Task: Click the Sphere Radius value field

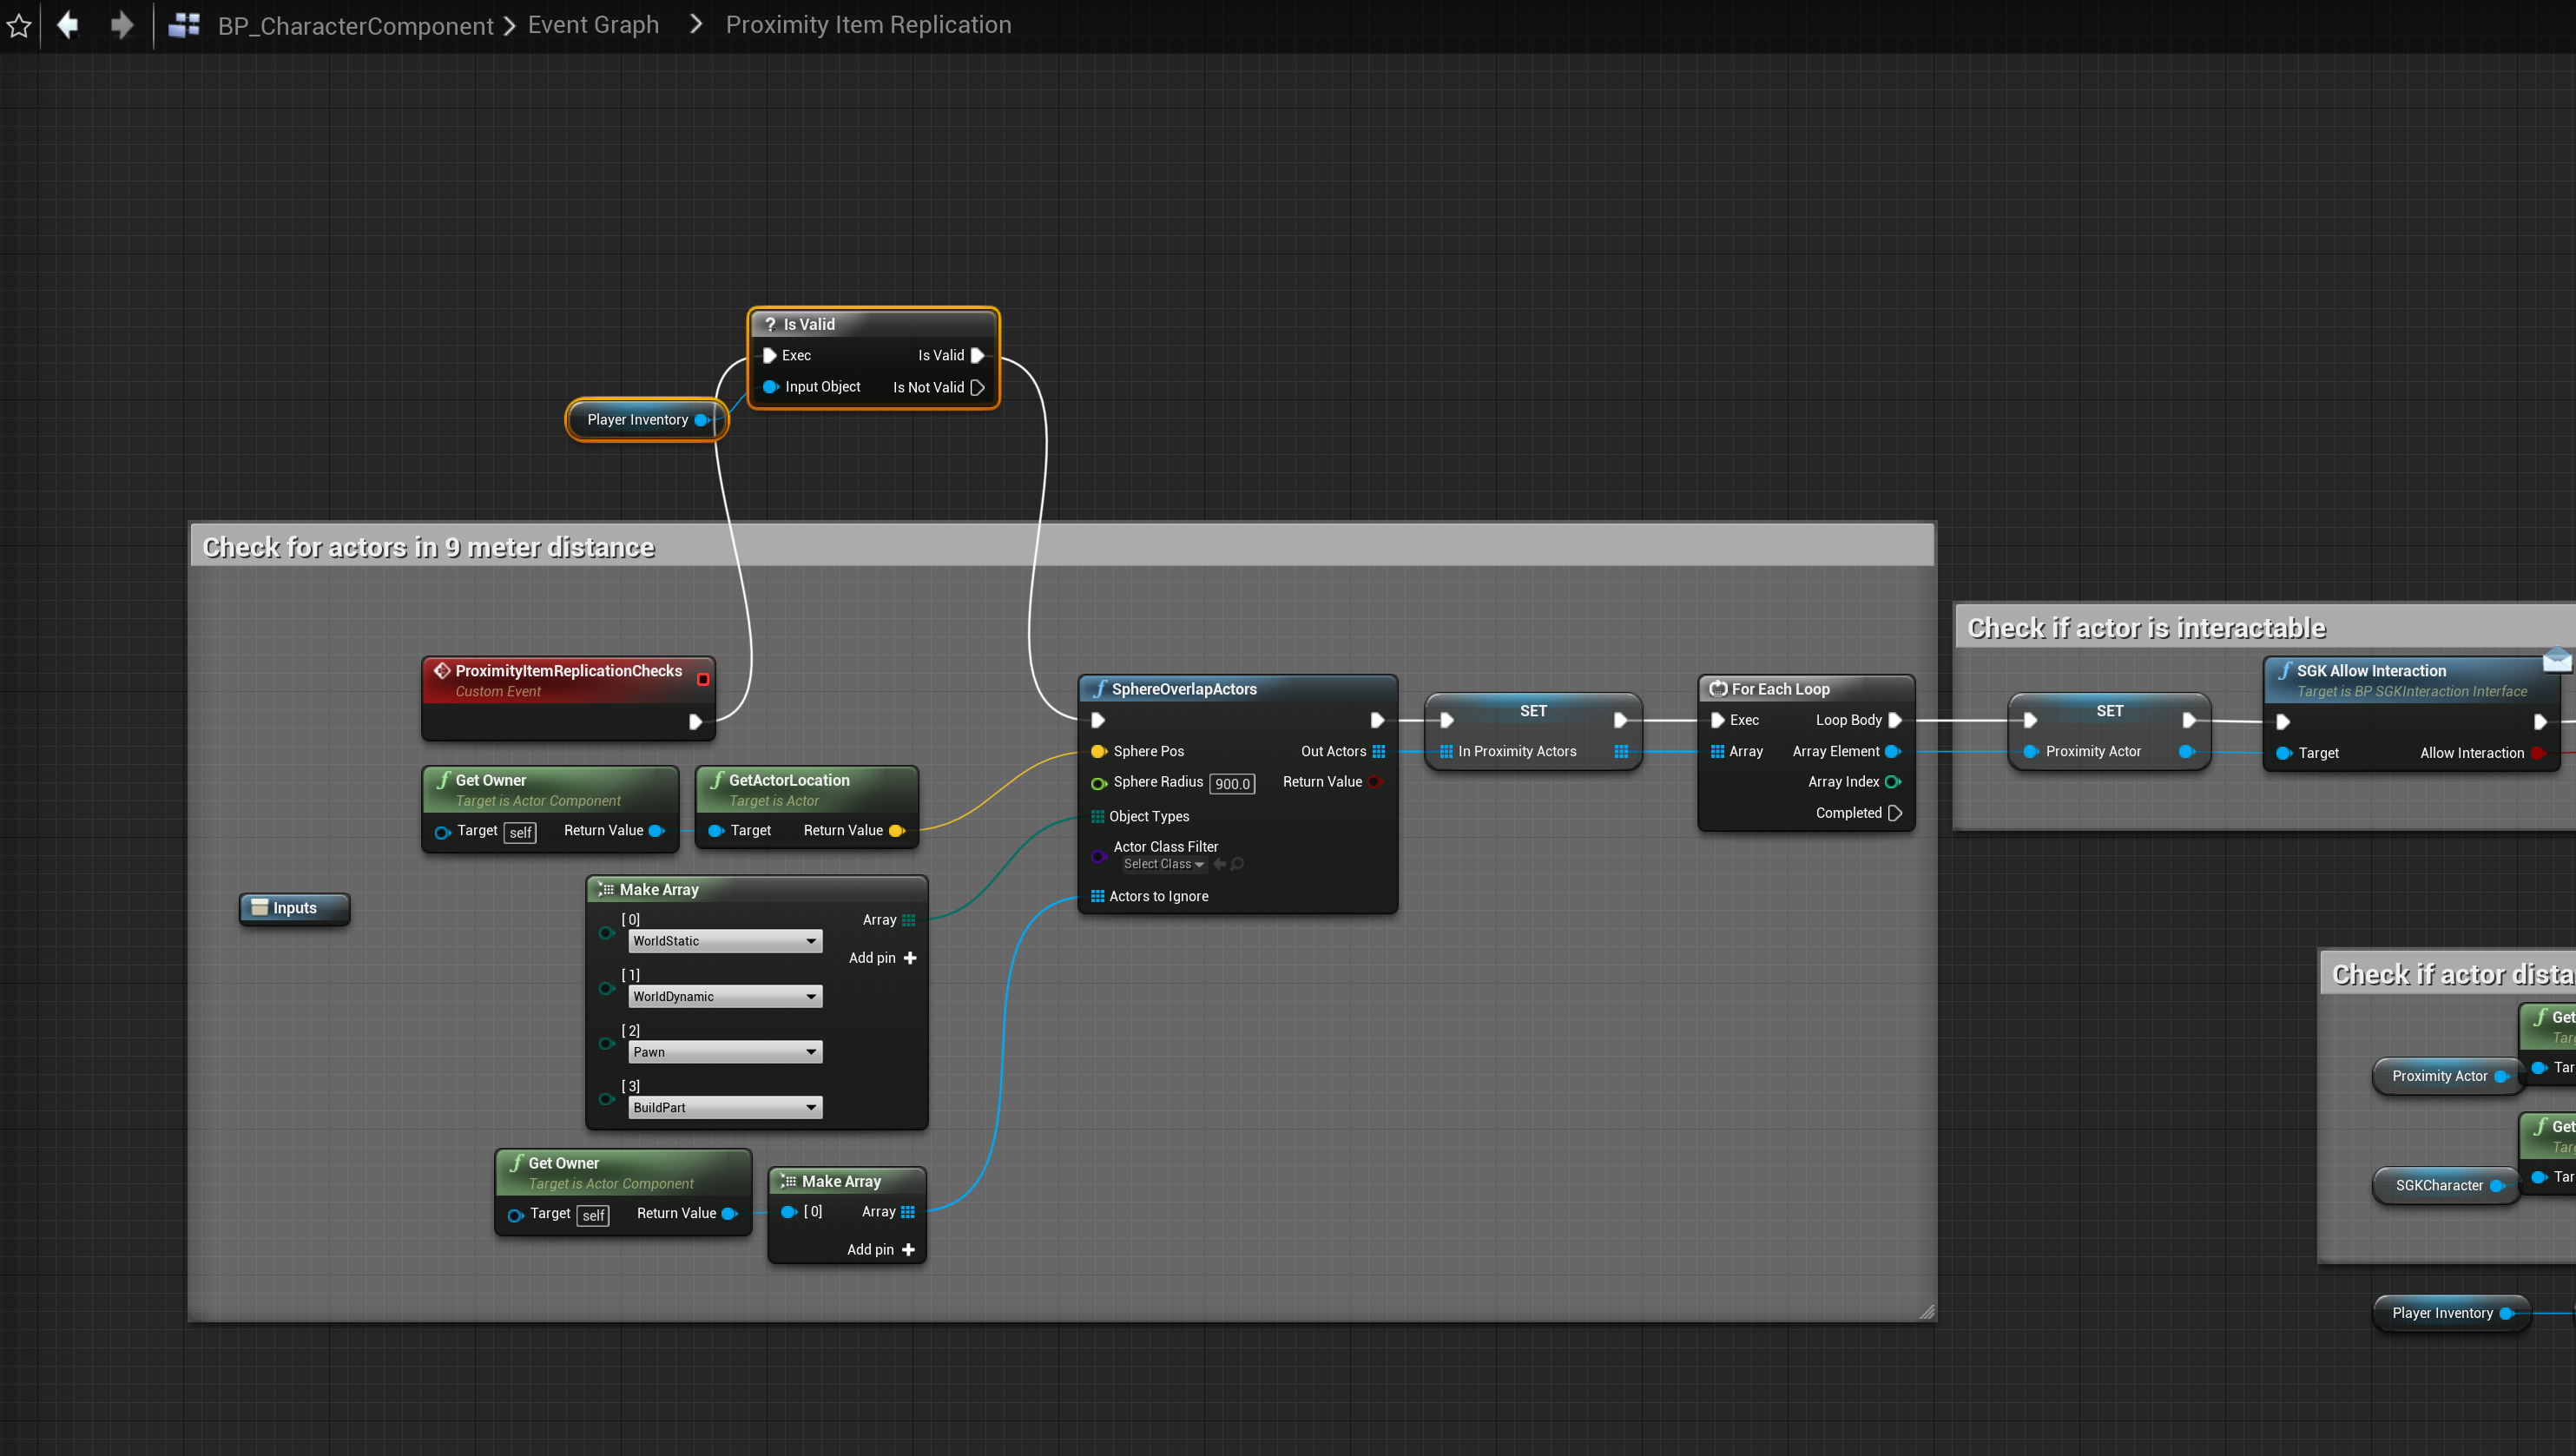Action: tap(1231, 784)
